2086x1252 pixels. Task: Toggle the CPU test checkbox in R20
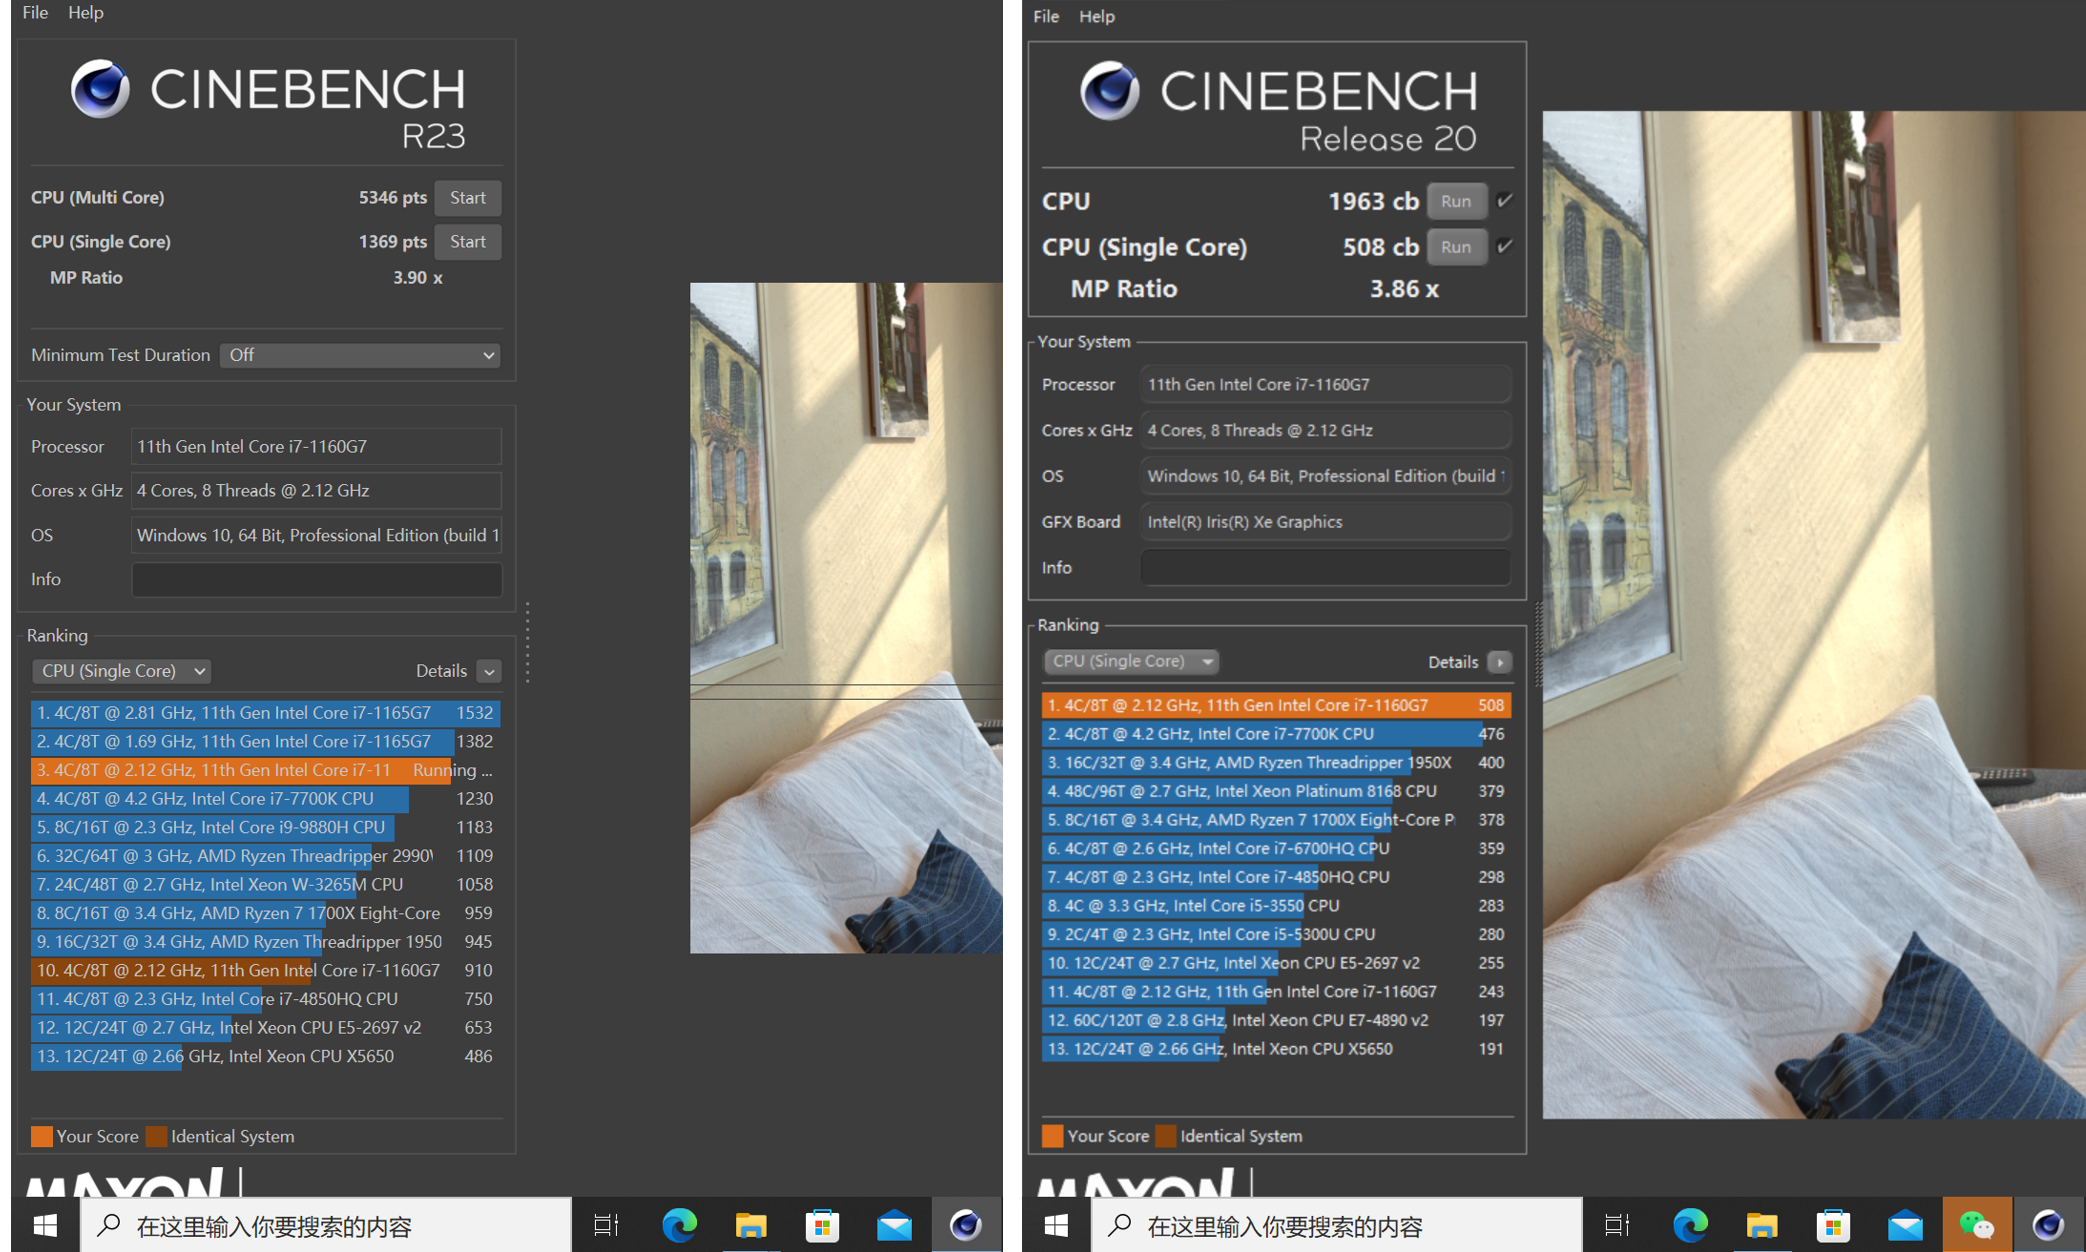1504,201
